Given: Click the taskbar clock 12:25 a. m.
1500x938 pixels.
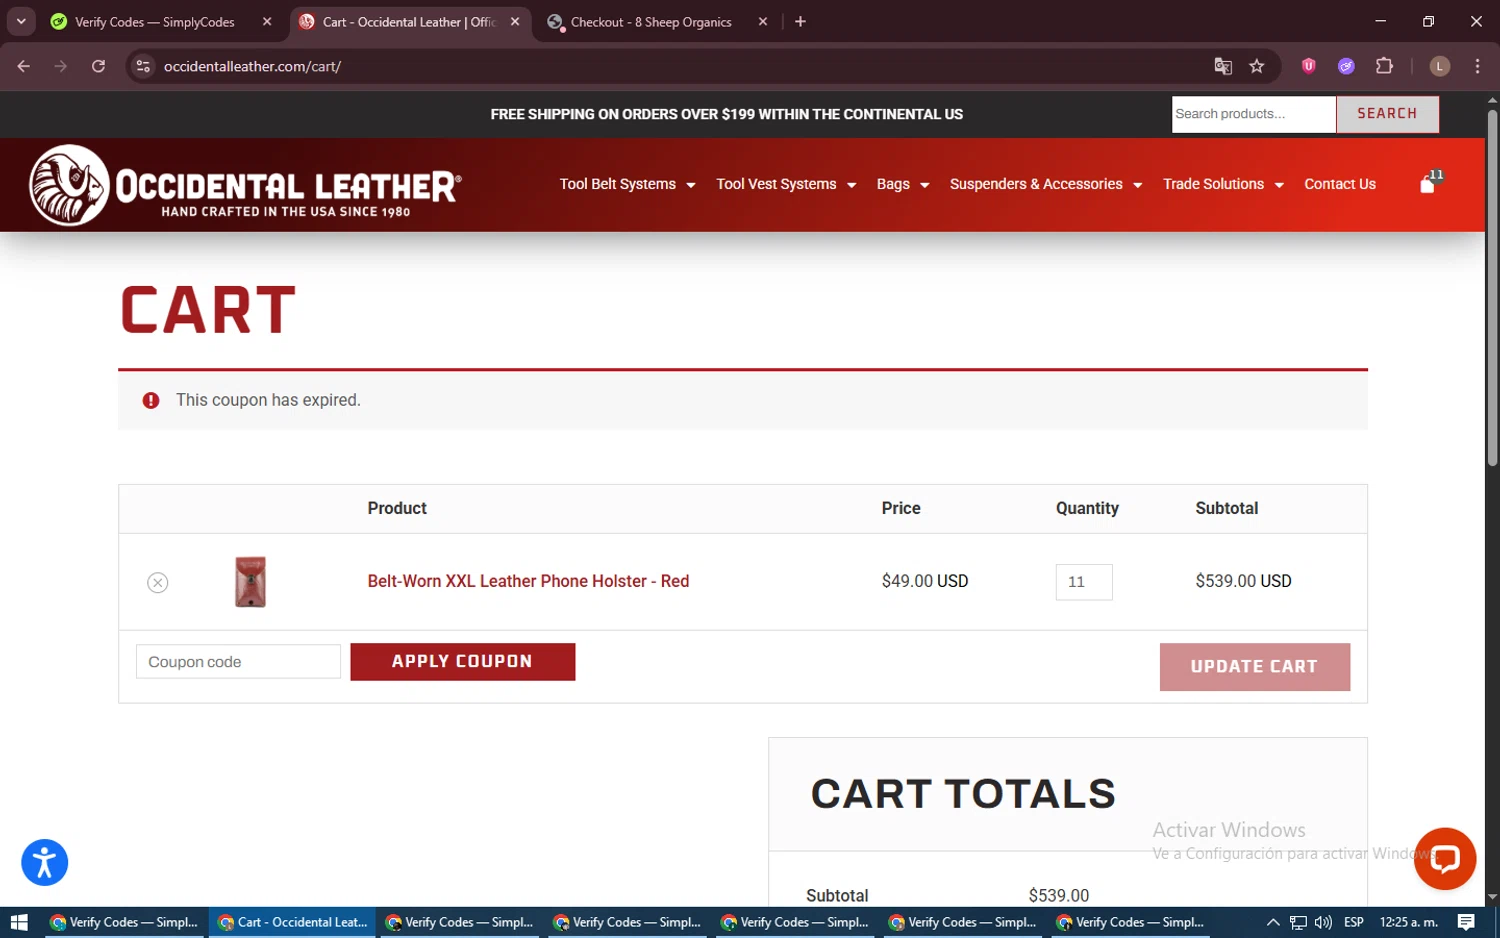Looking at the screenshot, I should (x=1408, y=922).
